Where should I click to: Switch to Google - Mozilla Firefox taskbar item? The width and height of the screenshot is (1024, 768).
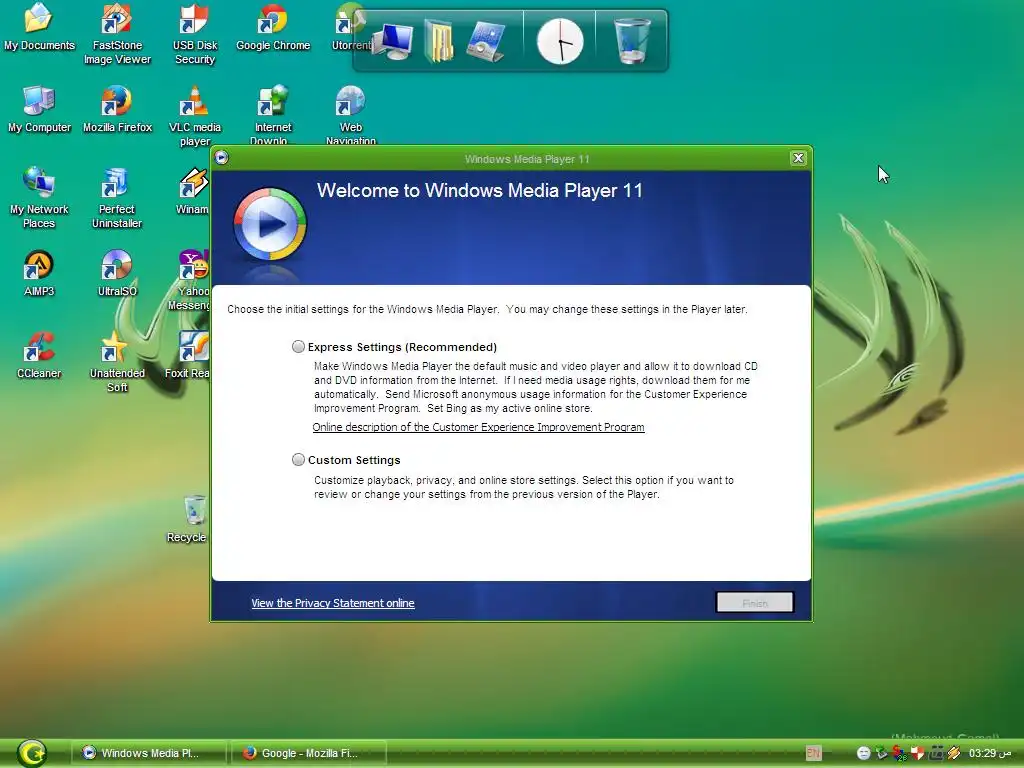point(308,753)
